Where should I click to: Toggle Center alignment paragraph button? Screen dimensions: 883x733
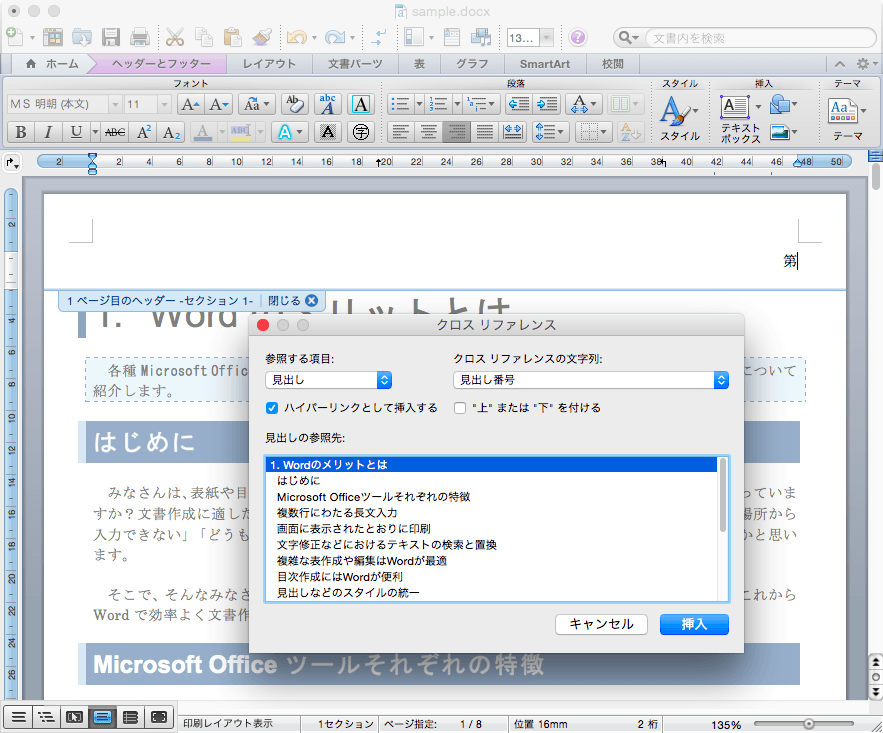pos(429,132)
